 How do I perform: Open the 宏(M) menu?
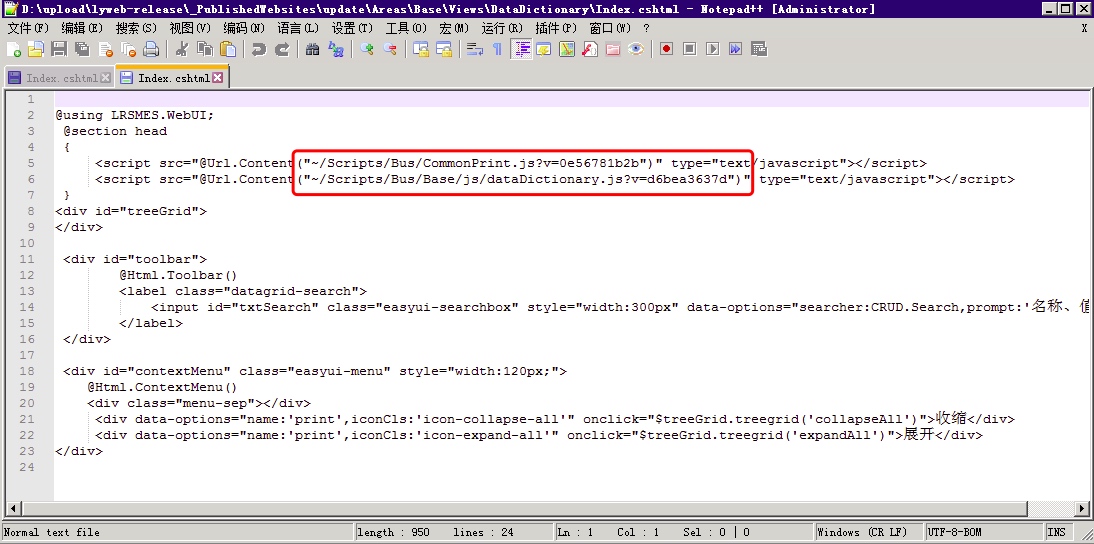pyautogui.click(x=454, y=28)
